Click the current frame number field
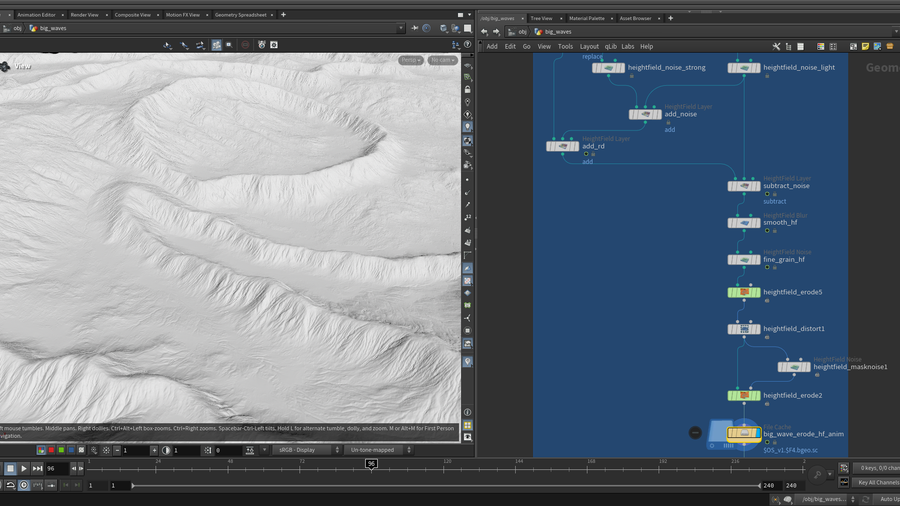This screenshot has height=506, width=900. 56,468
